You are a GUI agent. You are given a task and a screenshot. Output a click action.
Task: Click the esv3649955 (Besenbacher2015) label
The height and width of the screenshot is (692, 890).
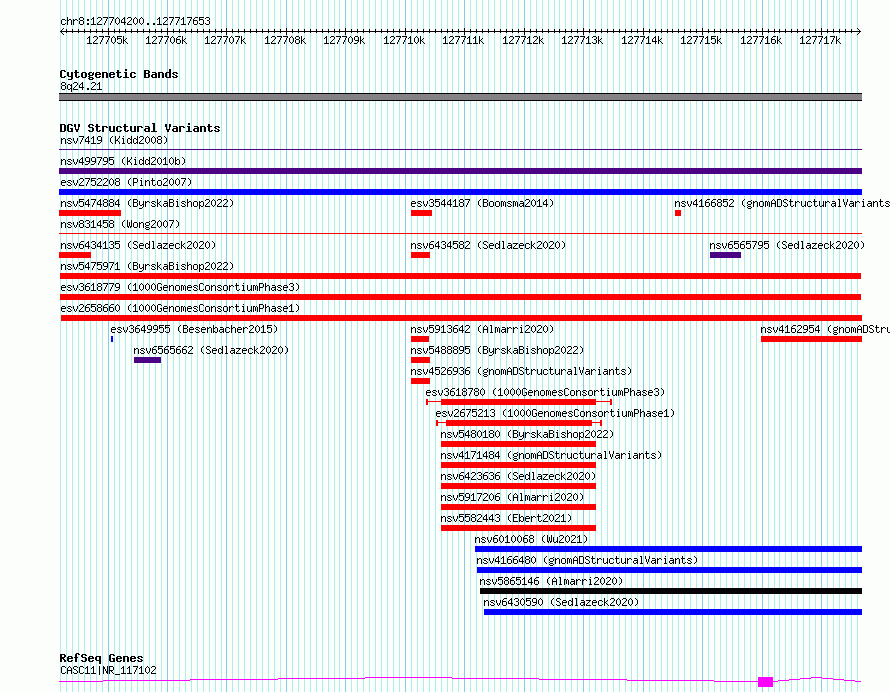click(194, 329)
